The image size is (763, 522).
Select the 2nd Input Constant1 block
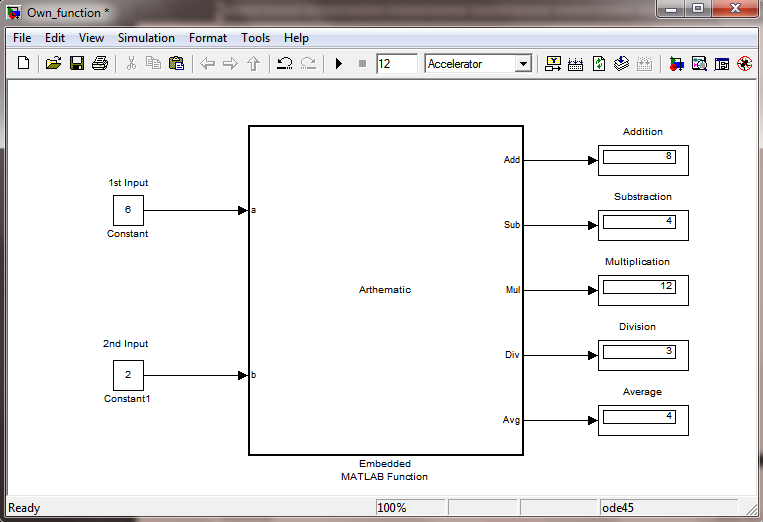(x=128, y=375)
